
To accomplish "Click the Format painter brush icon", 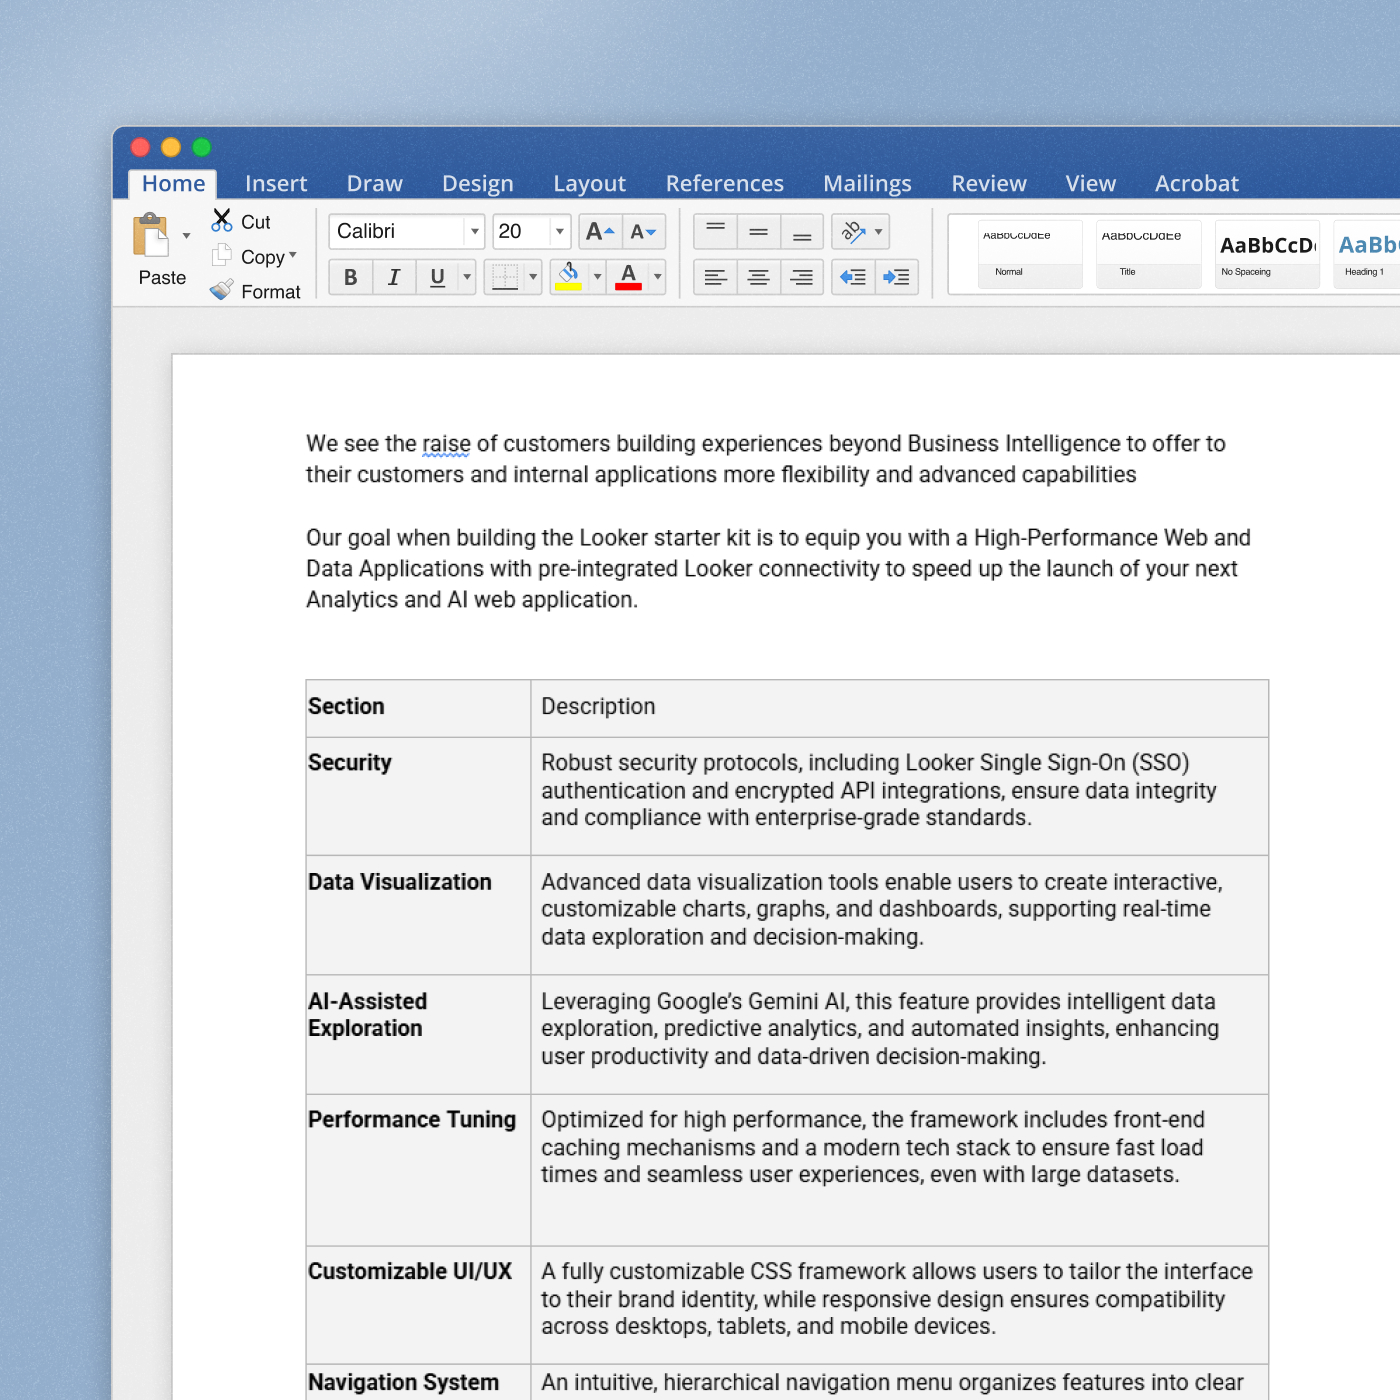I will tap(222, 291).
